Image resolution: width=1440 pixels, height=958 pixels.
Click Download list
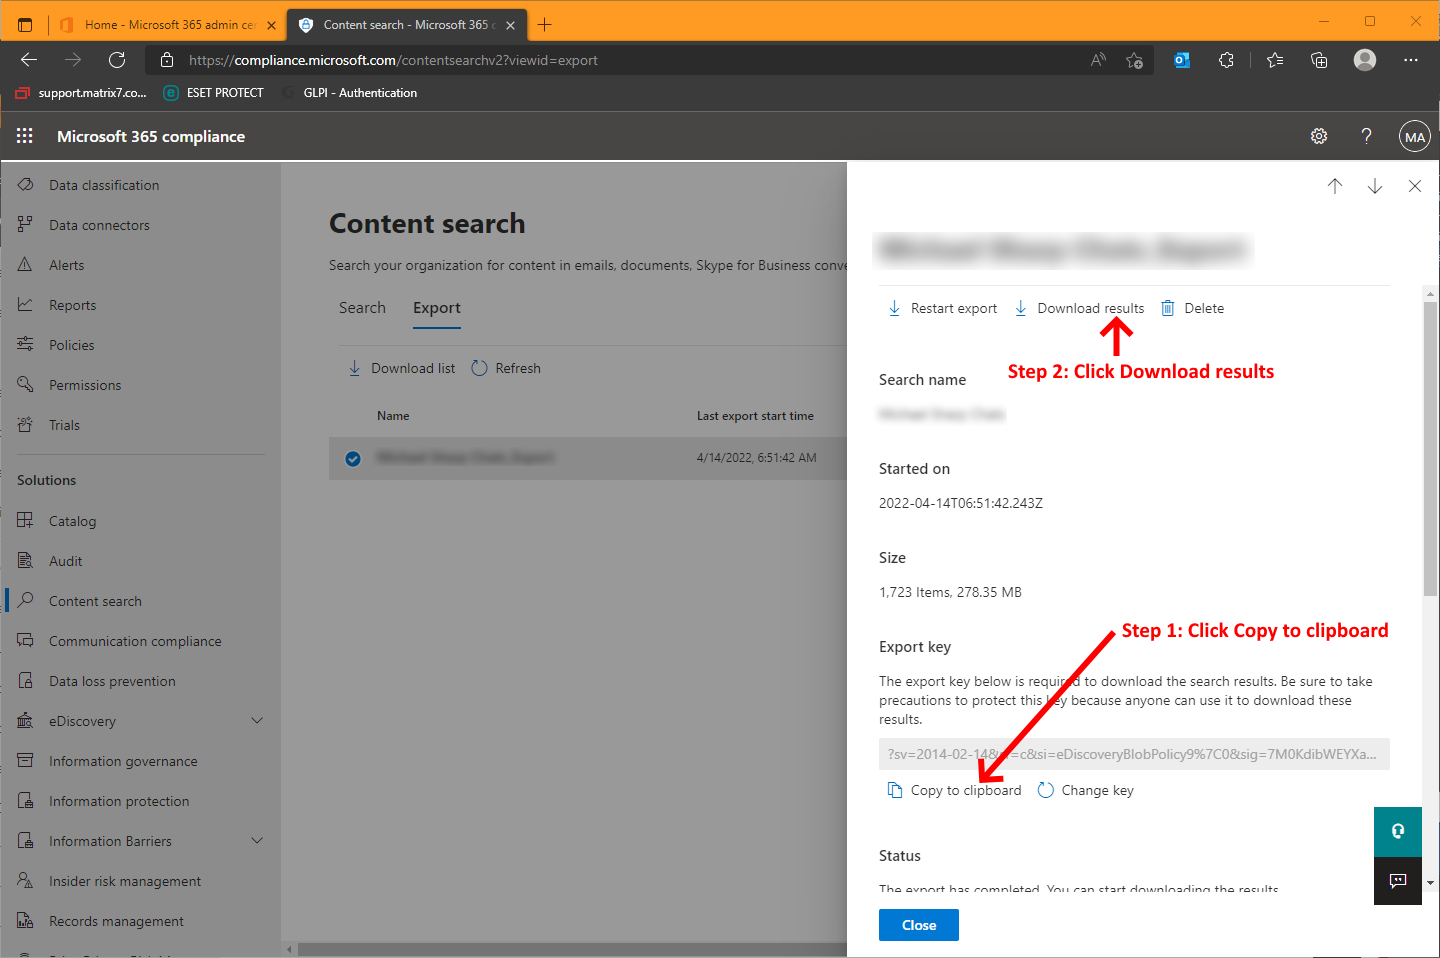(401, 368)
